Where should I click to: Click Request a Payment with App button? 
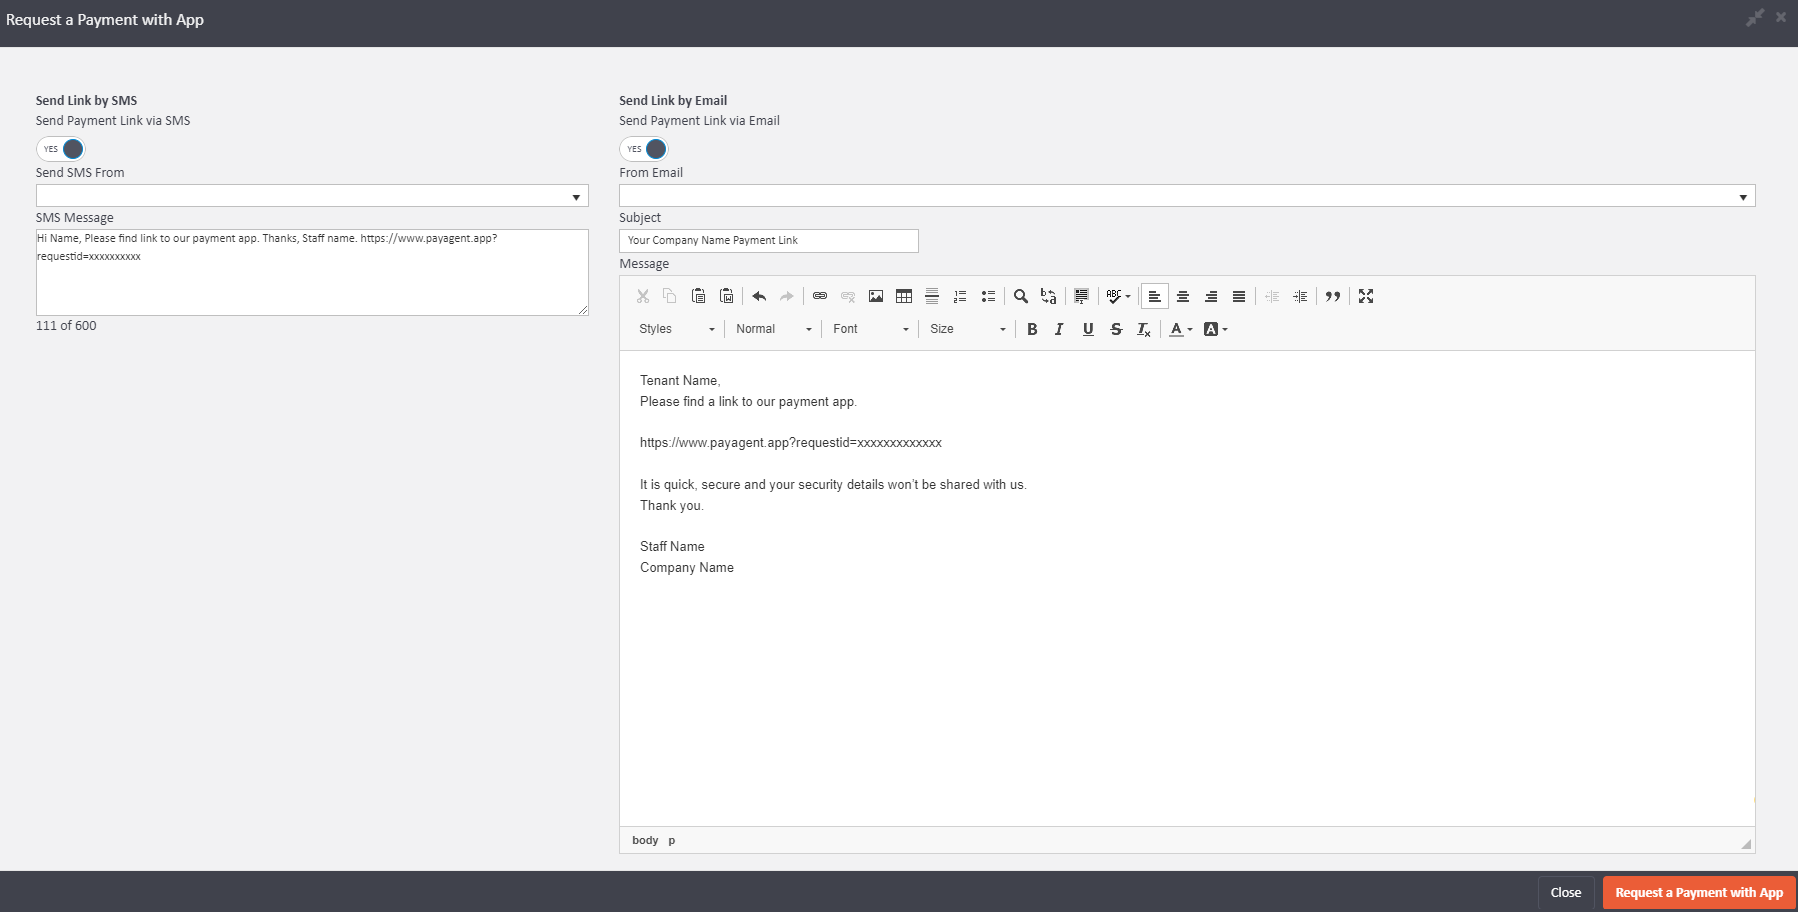click(1698, 893)
